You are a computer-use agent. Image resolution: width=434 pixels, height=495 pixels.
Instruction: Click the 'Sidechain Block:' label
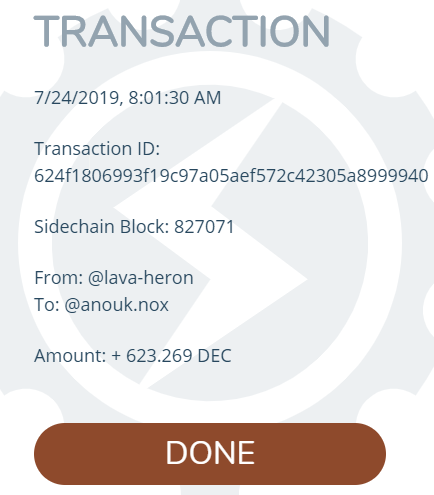coord(102,227)
